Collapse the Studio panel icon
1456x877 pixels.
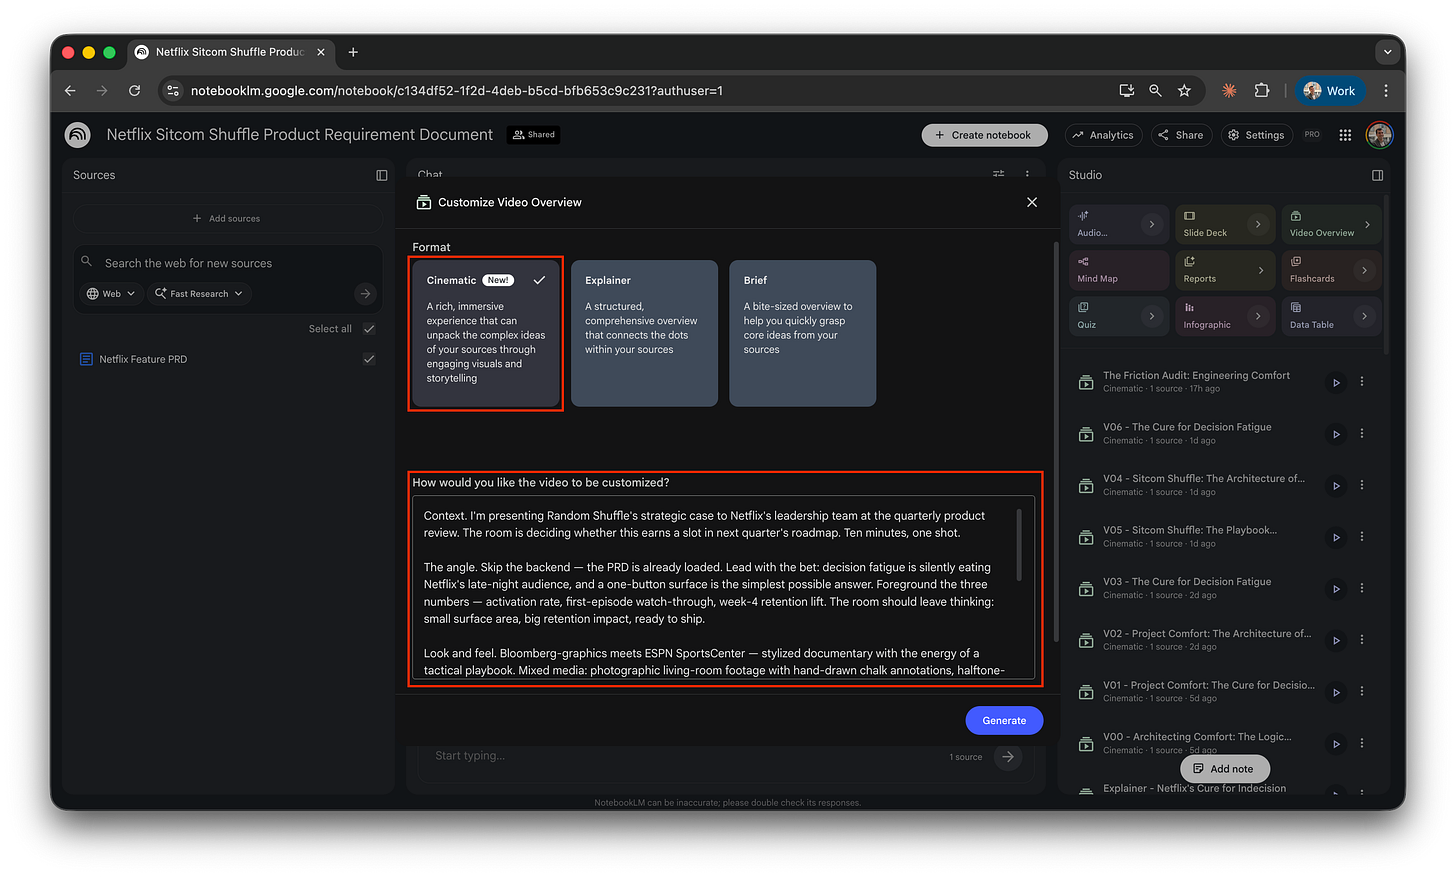[1377, 175]
